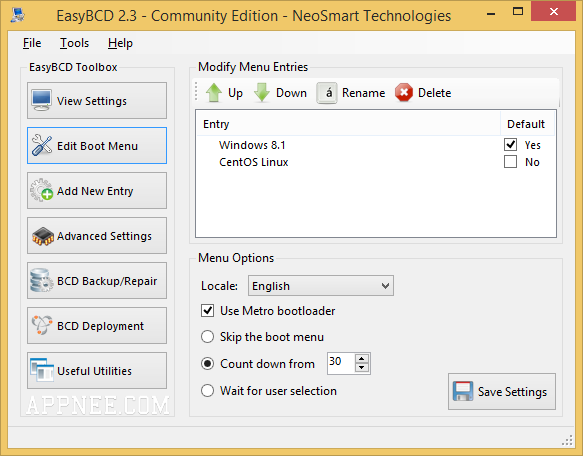583x456 pixels.
Task: Uncheck the Use Metro bootloader checkbox
Action: point(207,311)
